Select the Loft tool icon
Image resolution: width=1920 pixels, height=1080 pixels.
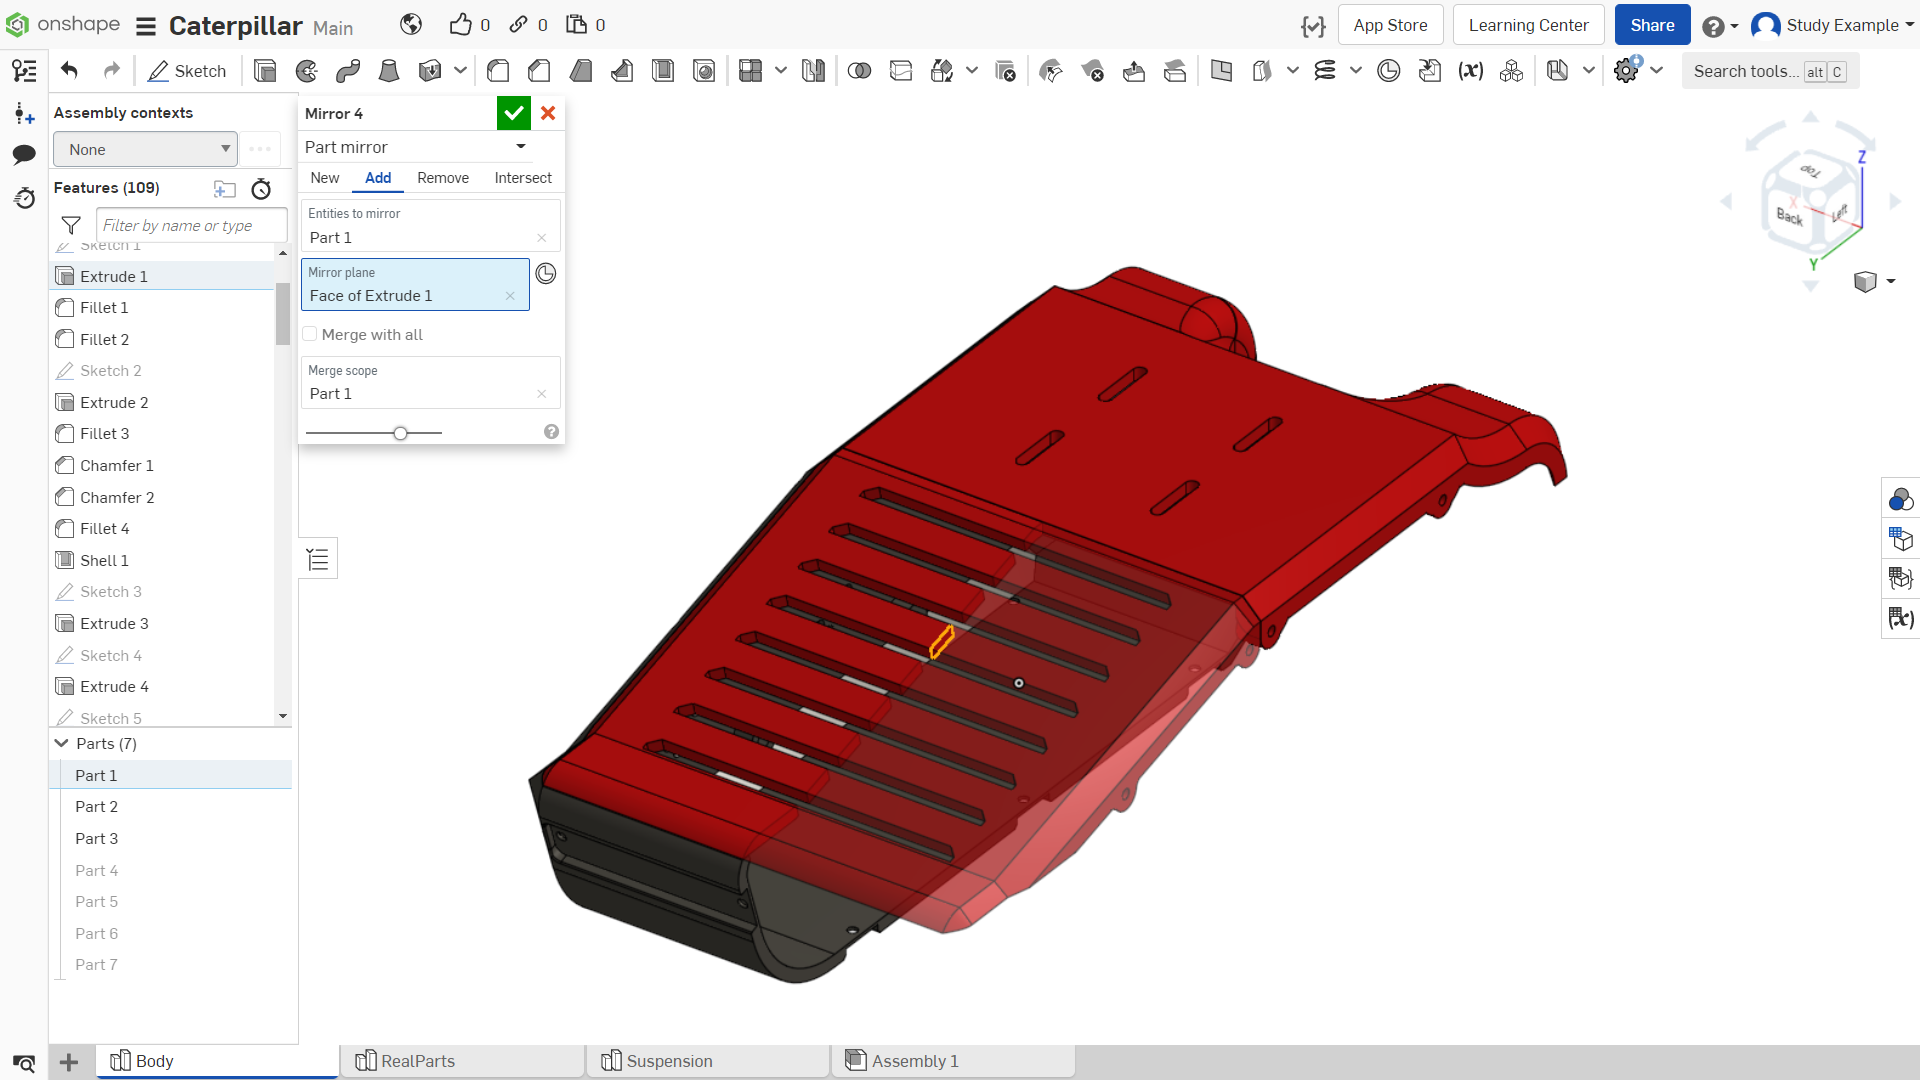389,71
